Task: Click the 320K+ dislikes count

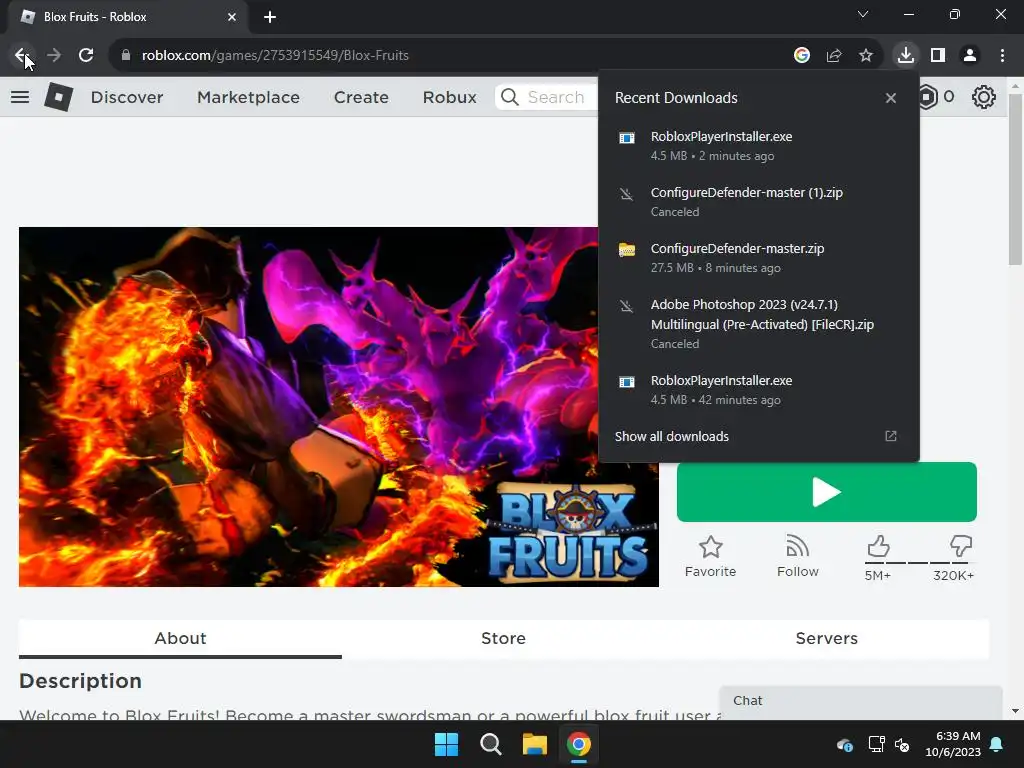Action: coord(953,575)
